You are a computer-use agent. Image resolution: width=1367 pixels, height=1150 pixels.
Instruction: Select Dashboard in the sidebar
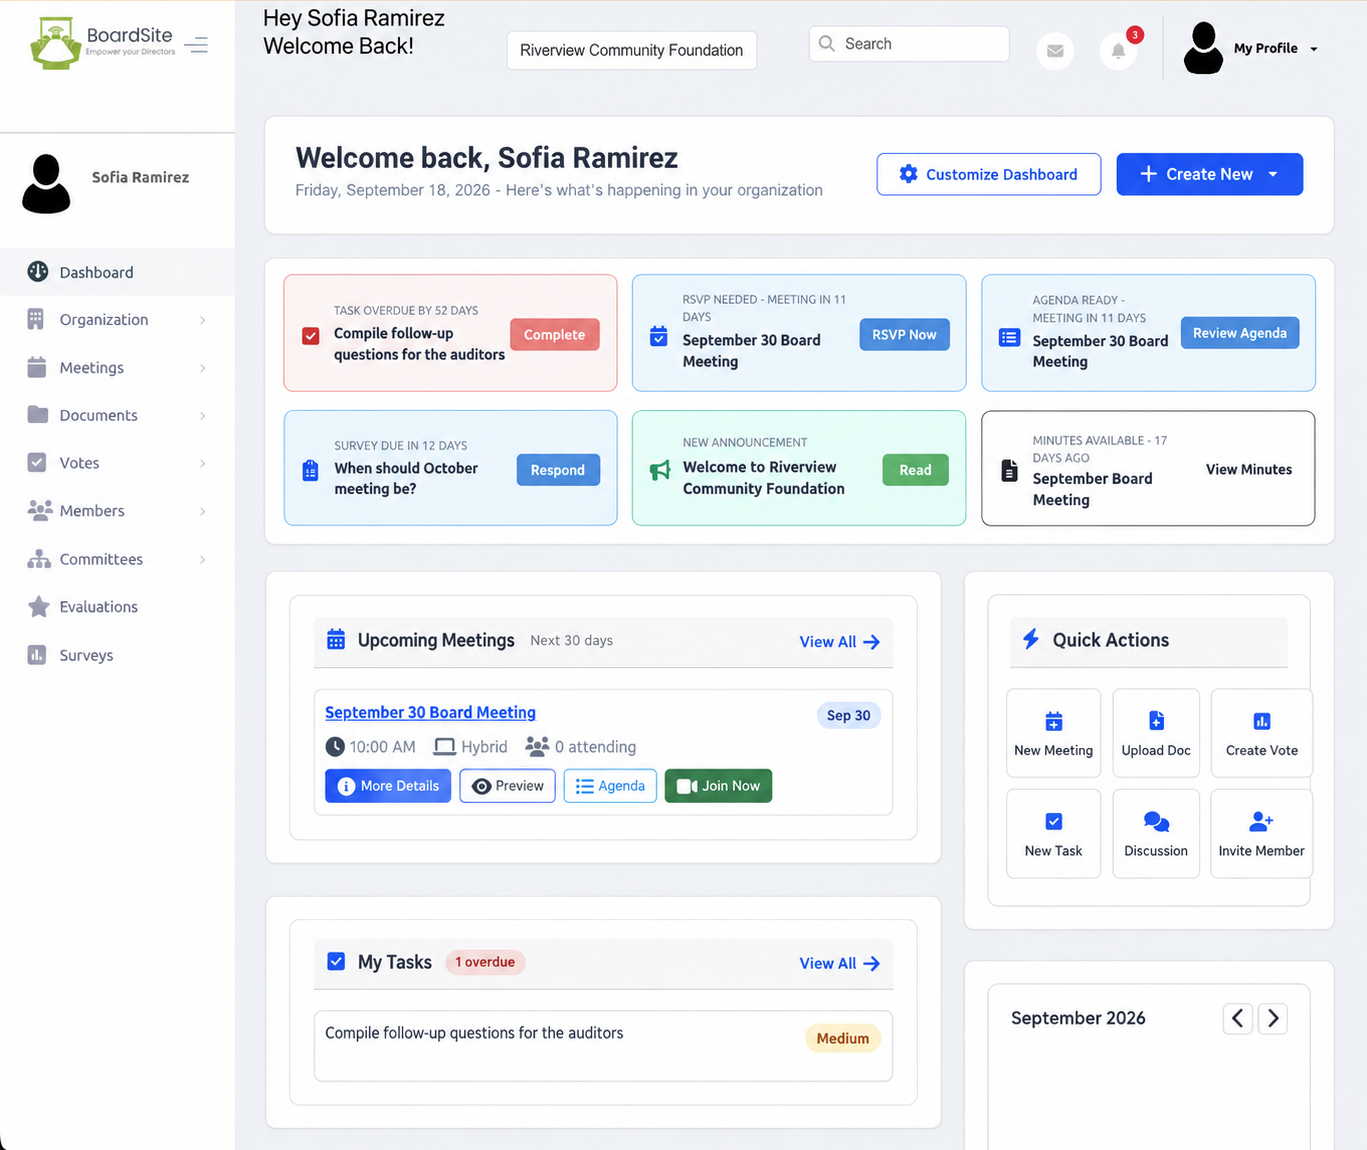117,272
